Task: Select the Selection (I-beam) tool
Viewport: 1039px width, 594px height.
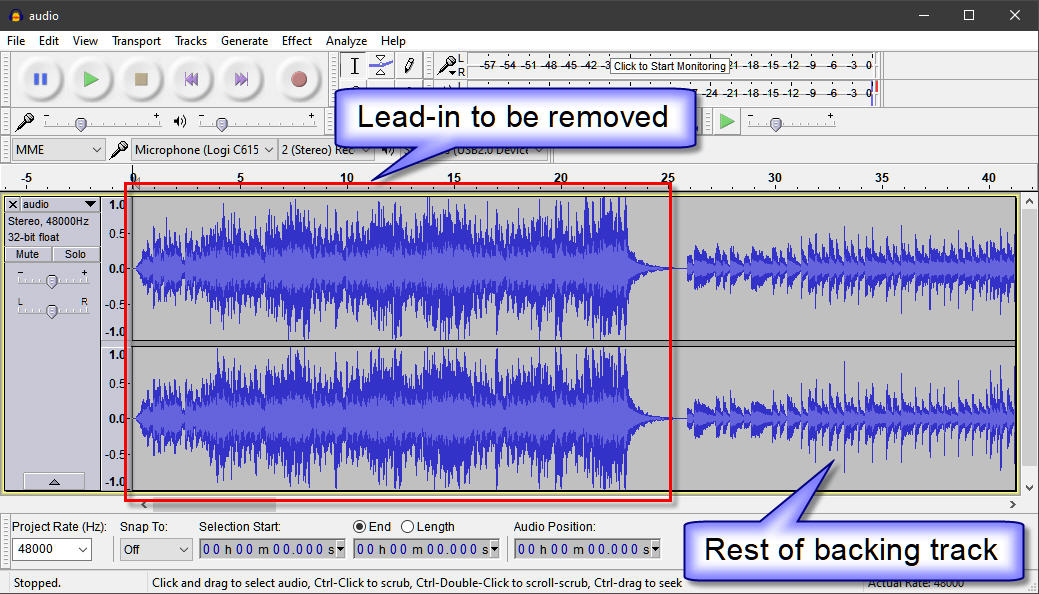Action: click(x=354, y=66)
